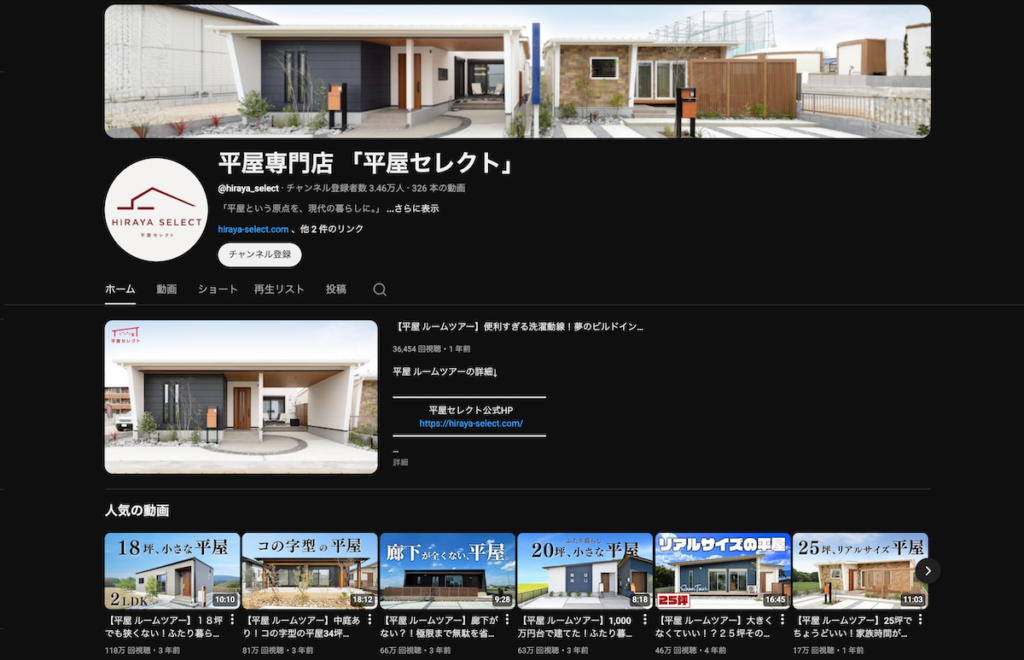The image size is (1024, 660).
Task: Play the featured room tour video thumbnail
Action: pyautogui.click(x=241, y=397)
